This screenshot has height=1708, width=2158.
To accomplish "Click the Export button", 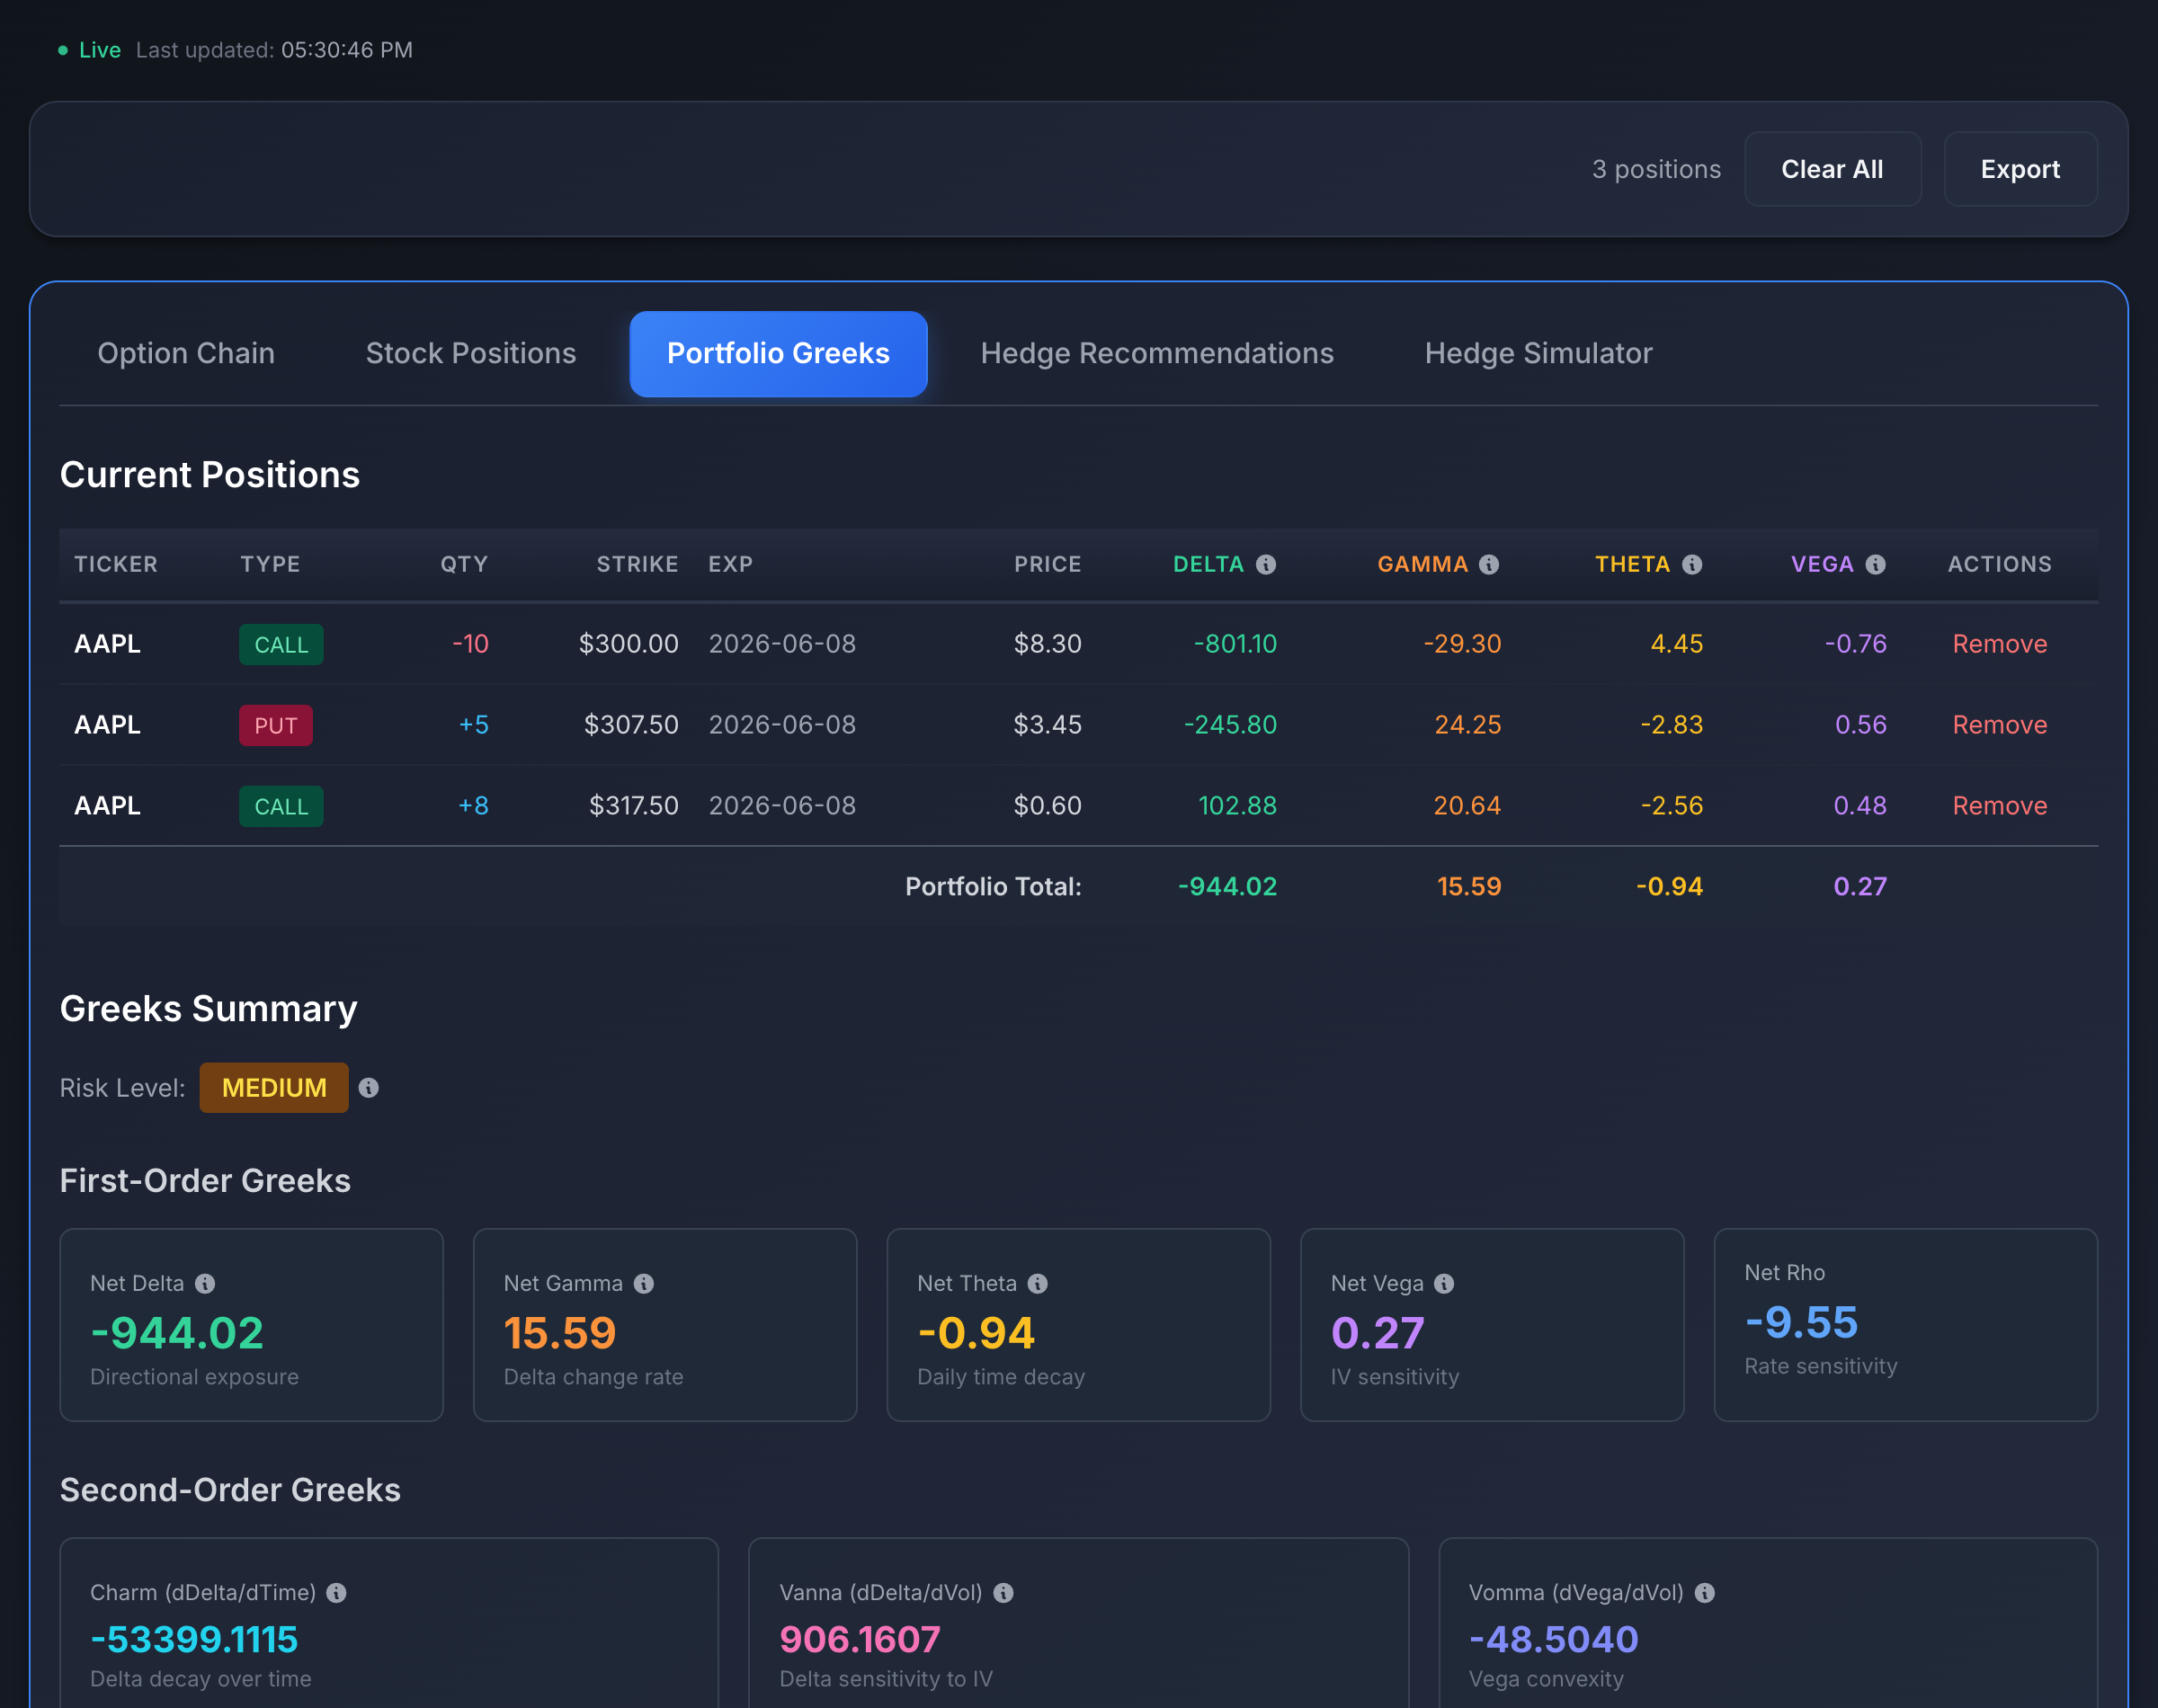I will point(2020,169).
